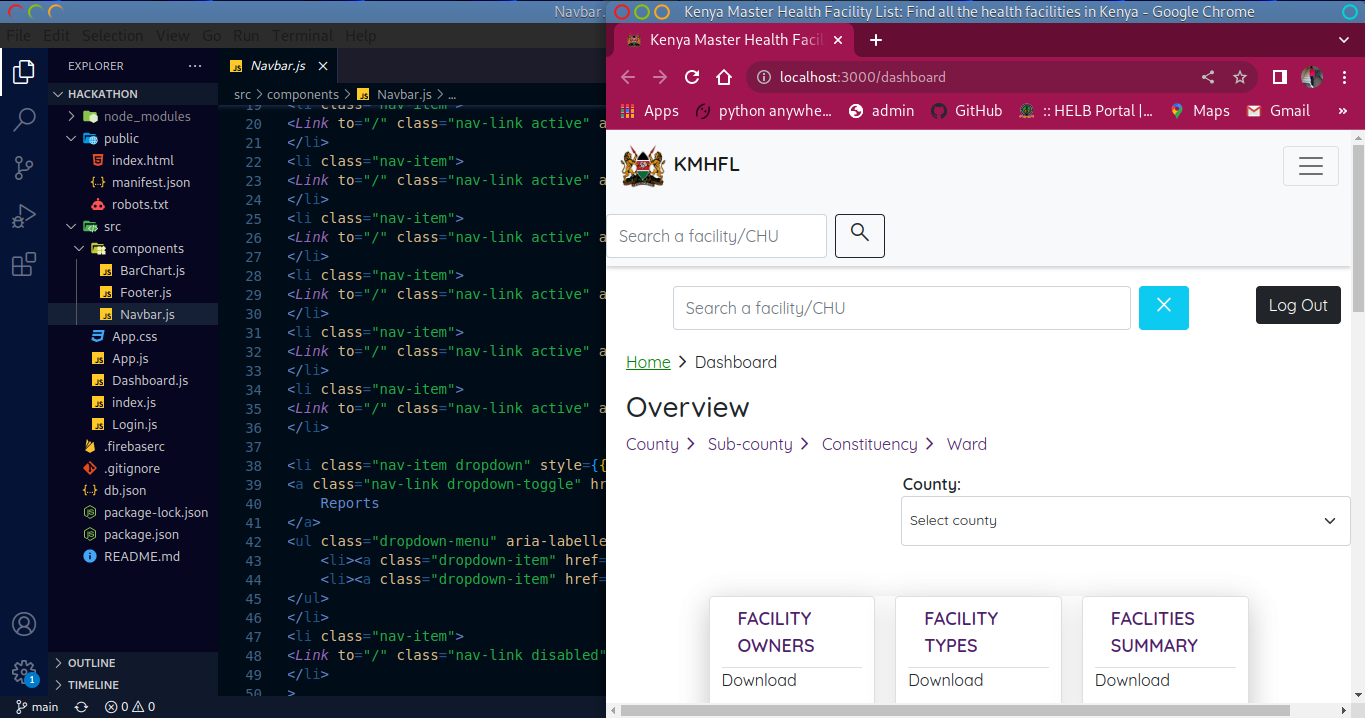Open the Terminal menu
The height and width of the screenshot is (718, 1365).
(x=303, y=36)
